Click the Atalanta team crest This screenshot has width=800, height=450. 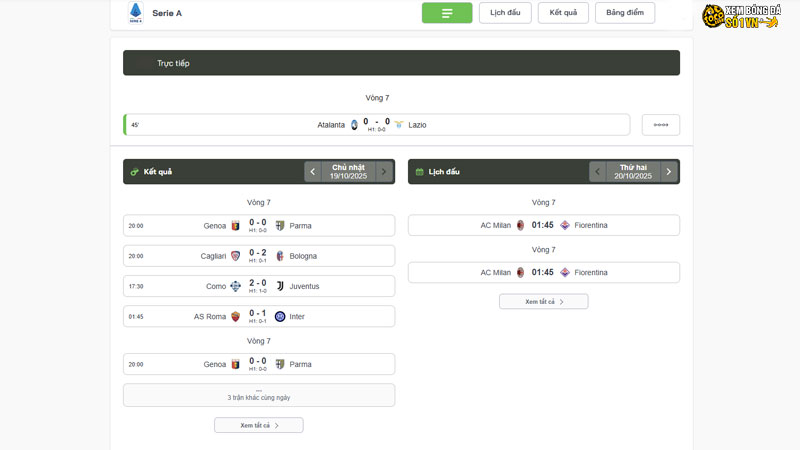[x=354, y=125]
